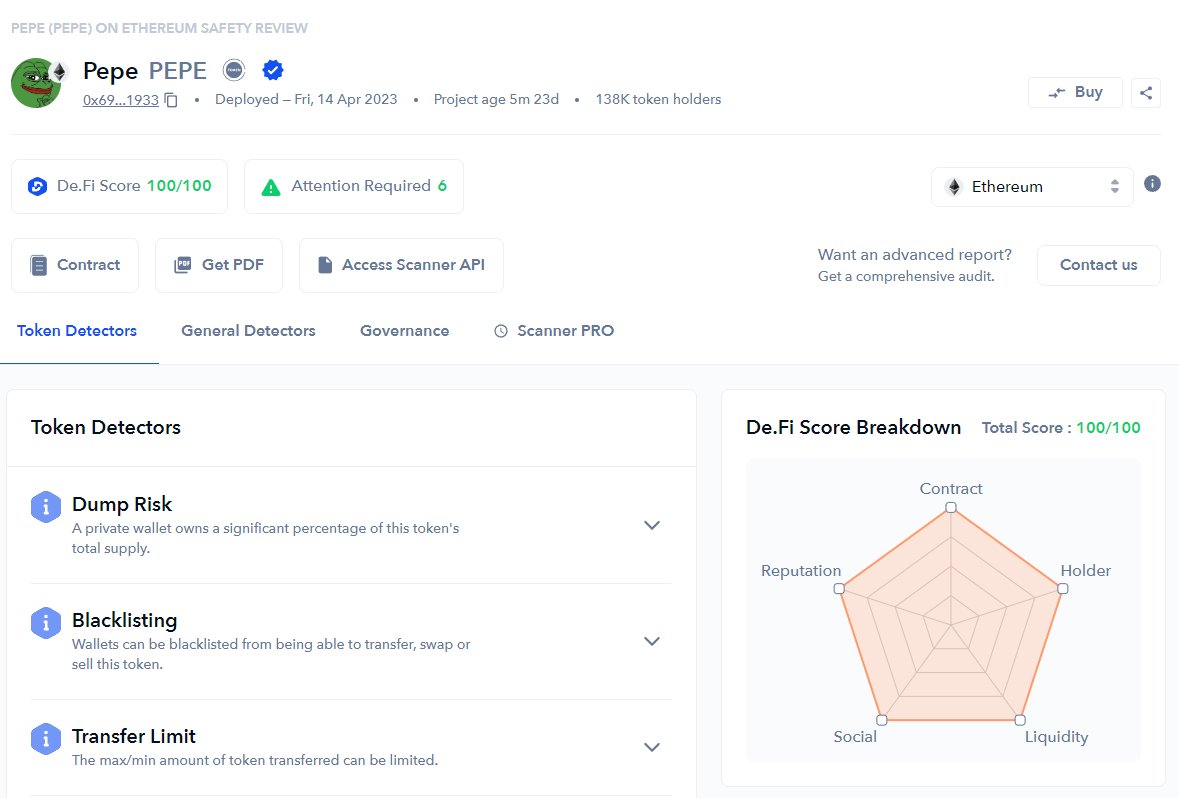This screenshot has height=798, width=1179.
Task: Click 'Deployed – Fri, 14 Apr 2023' text
Action: 306,99
